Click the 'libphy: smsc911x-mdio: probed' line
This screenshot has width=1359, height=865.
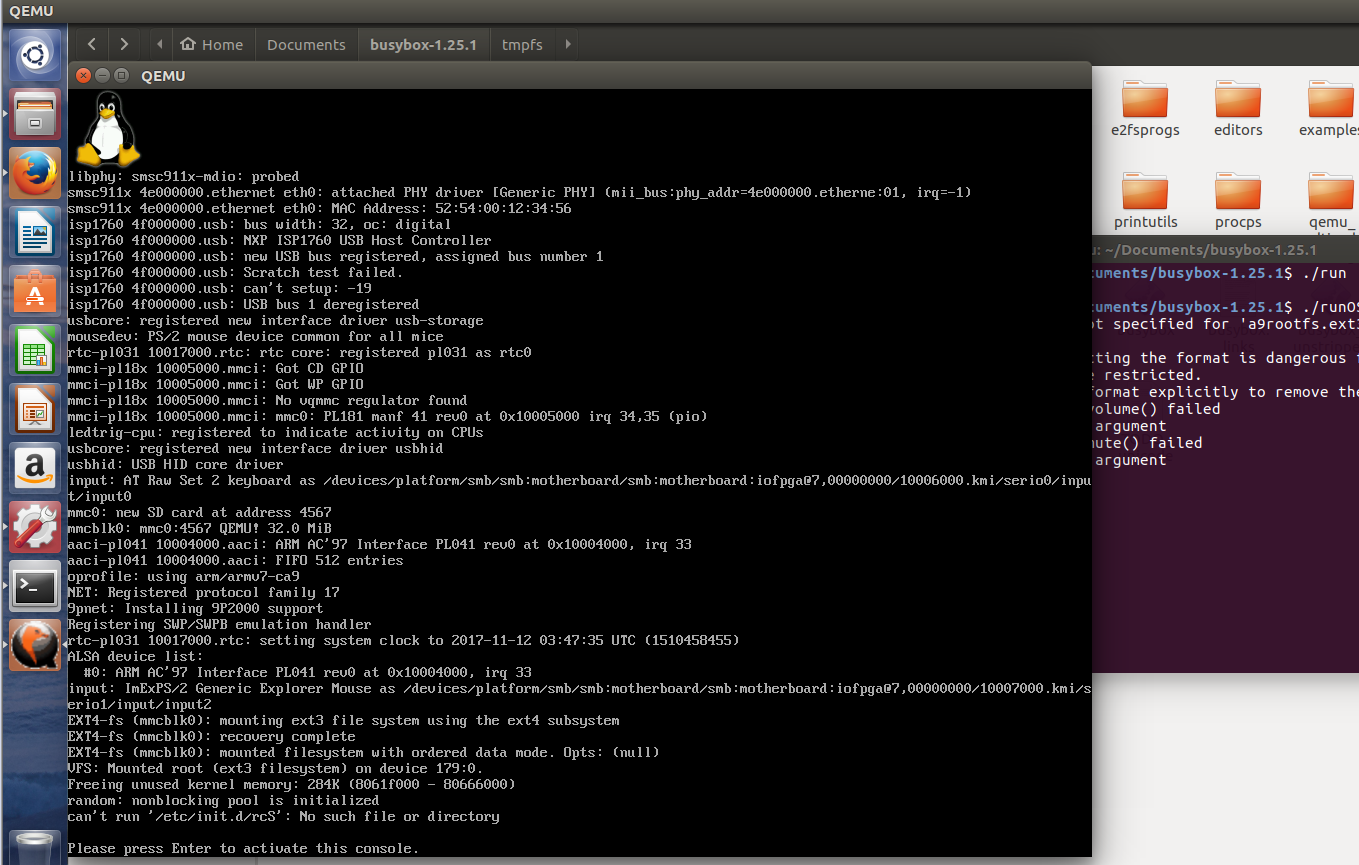click(x=183, y=176)
